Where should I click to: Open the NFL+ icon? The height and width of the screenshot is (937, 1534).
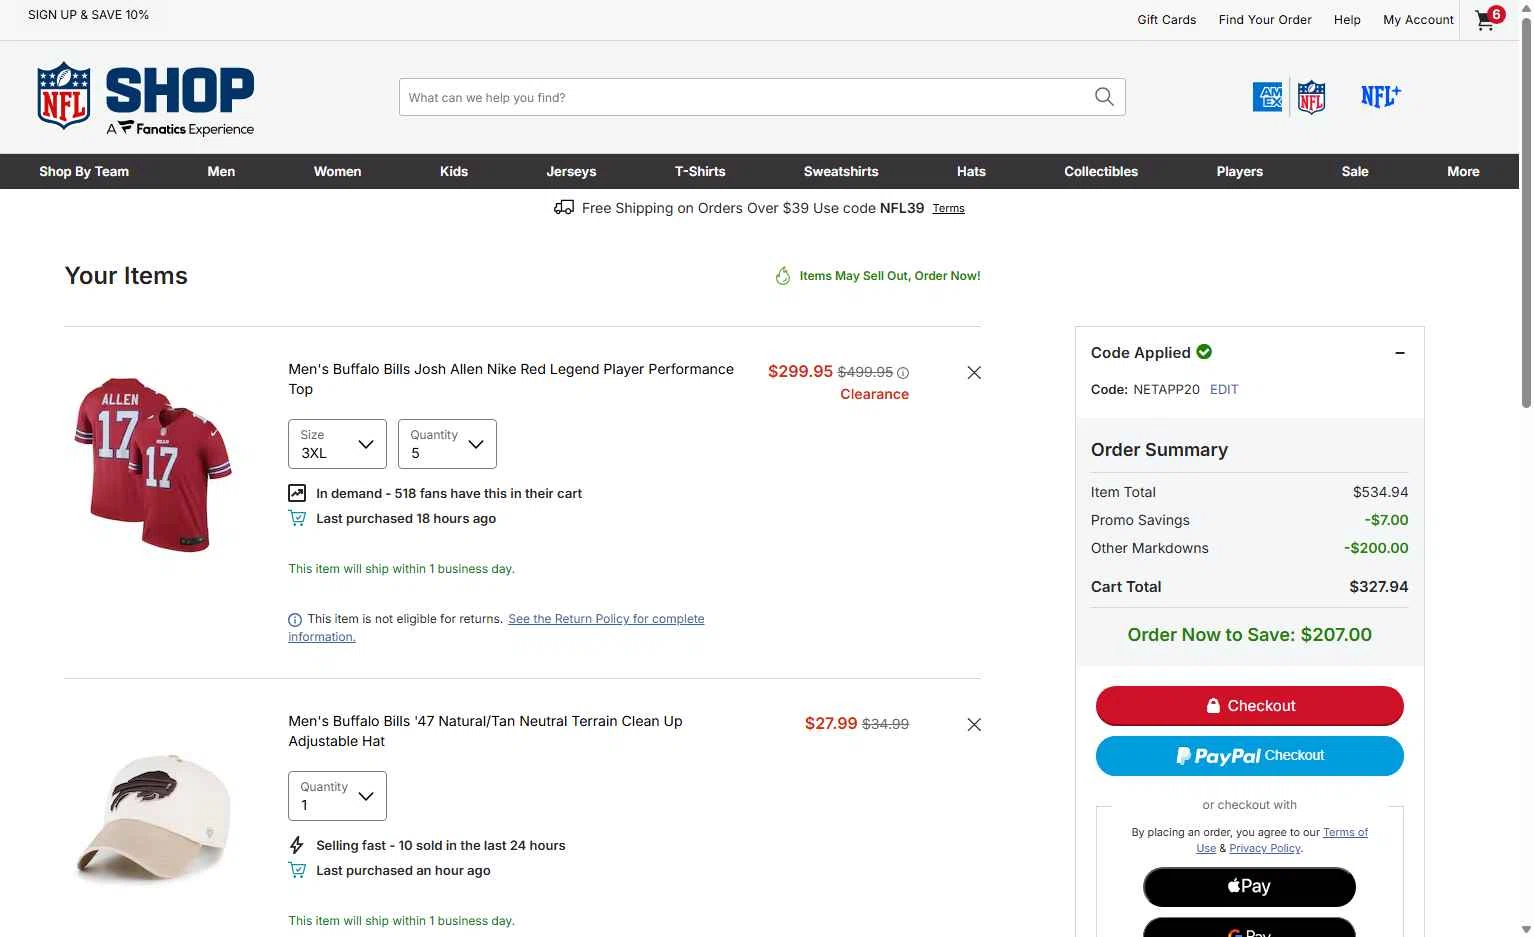[1381, 96]
